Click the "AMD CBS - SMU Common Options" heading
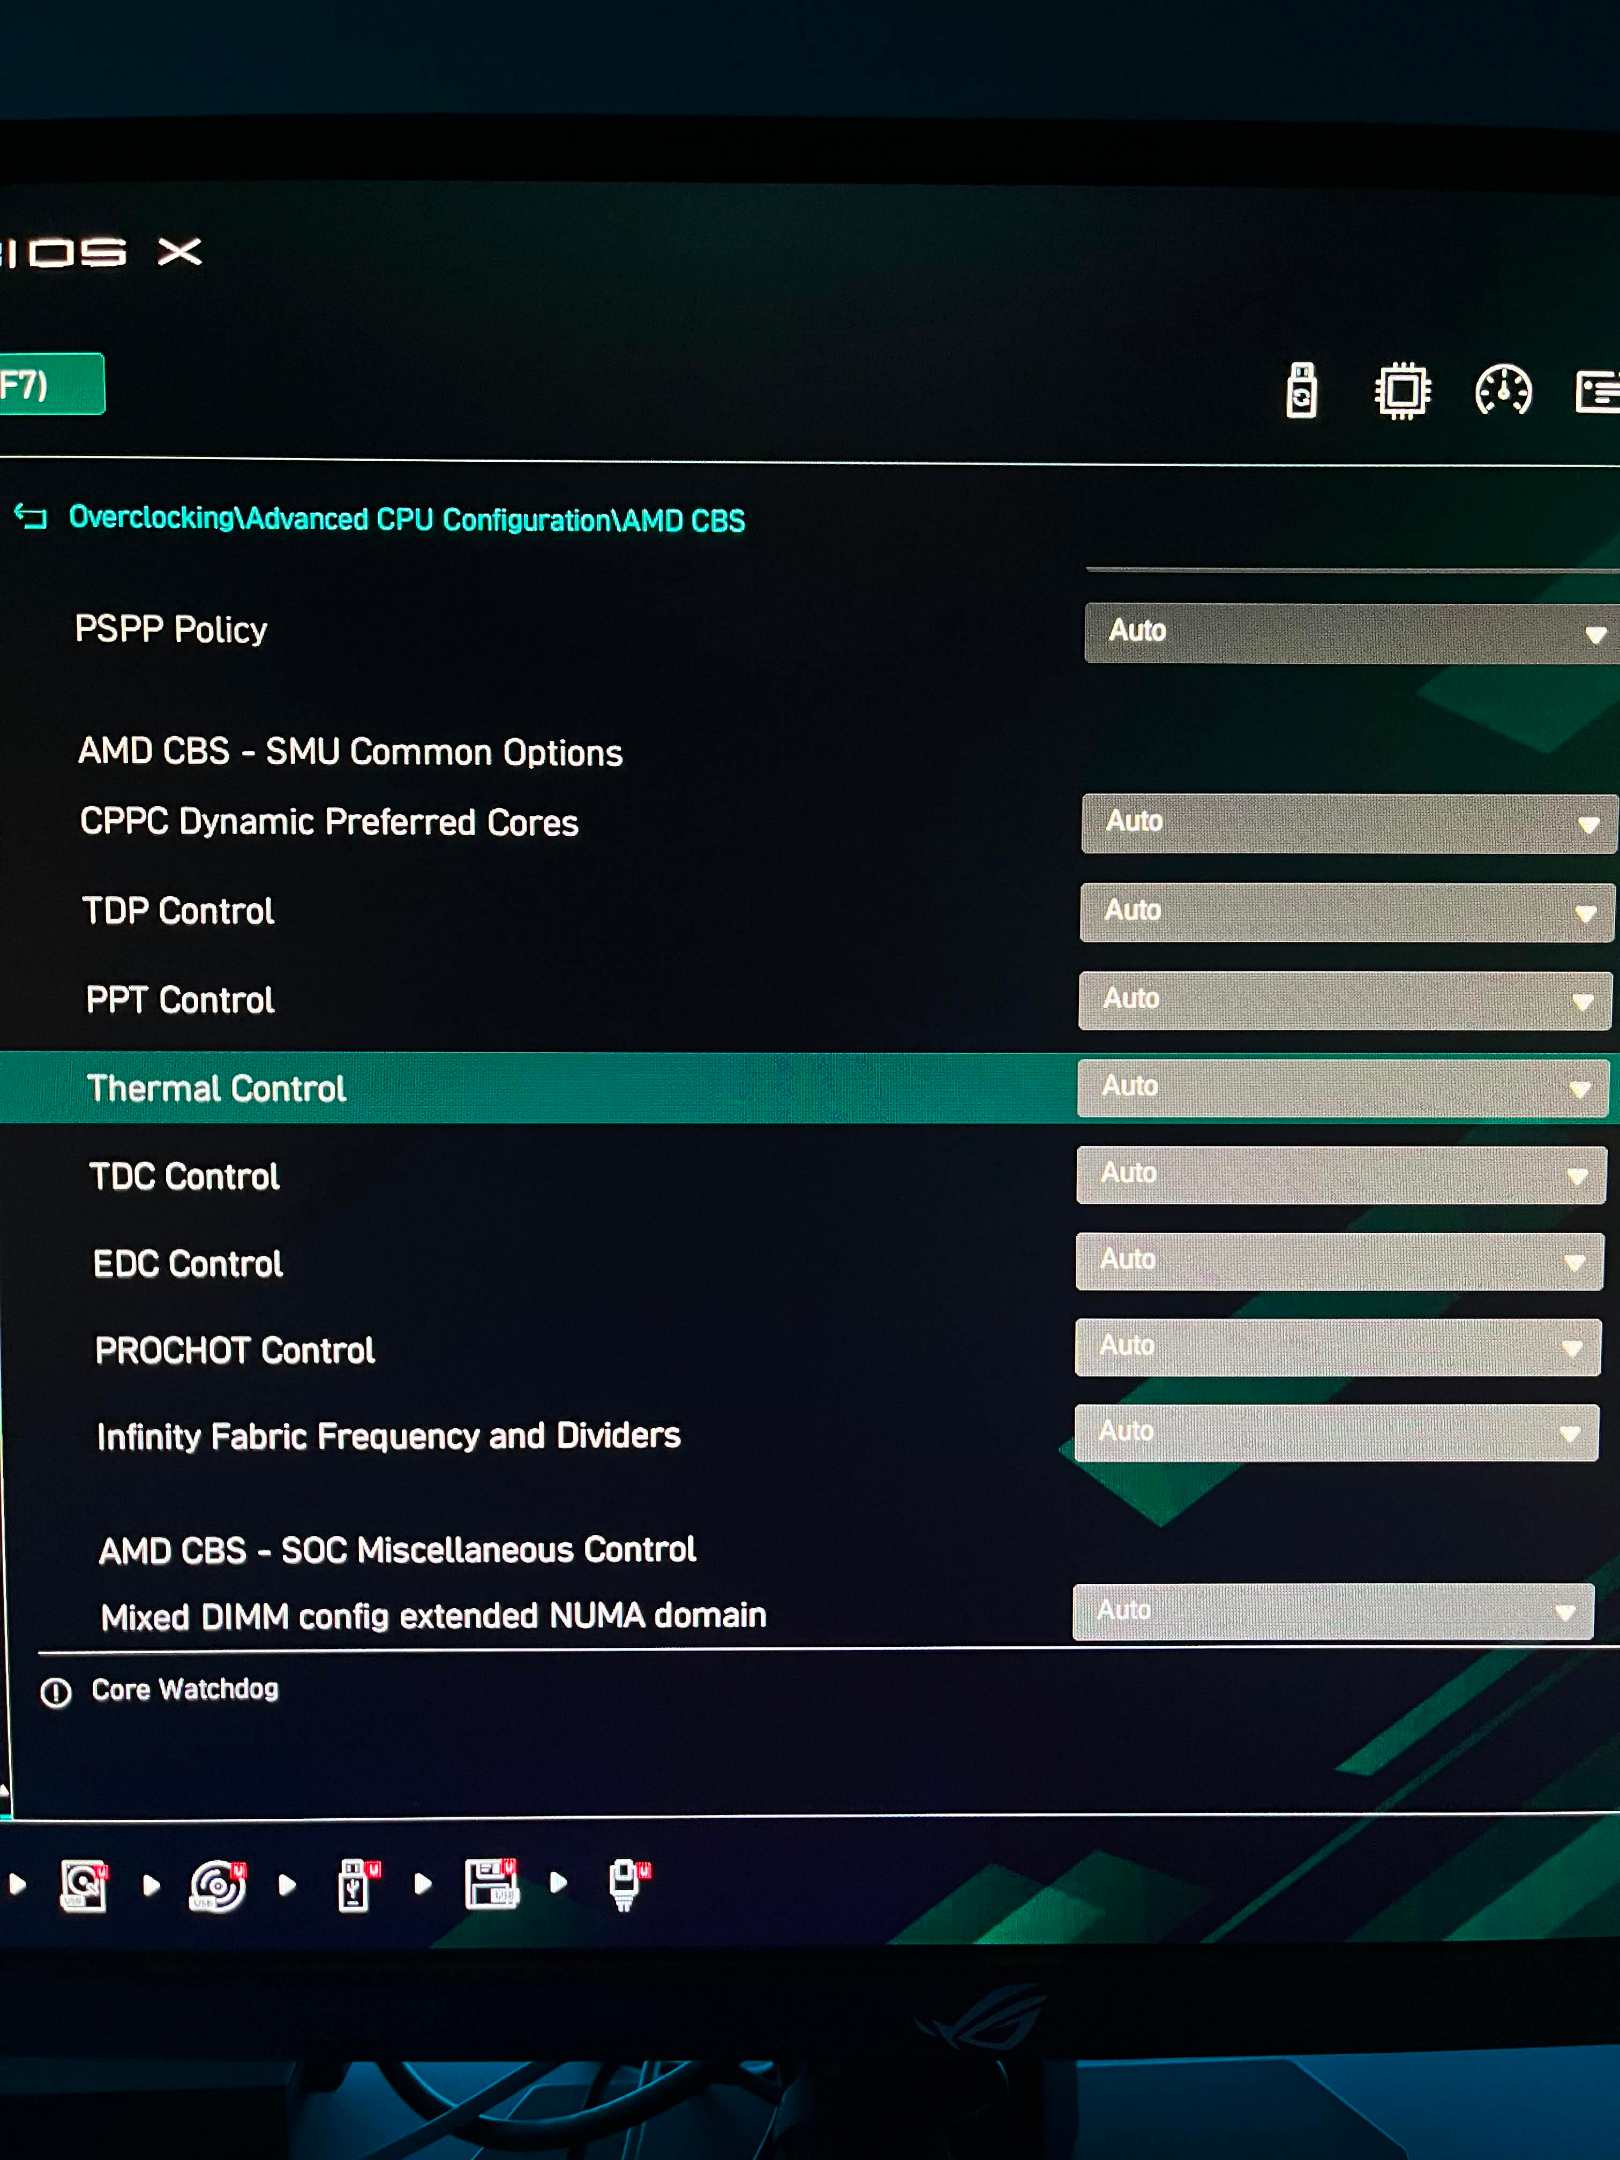Image resolution: width=1620 pixels, height=2160 pixels. click(x=350, y=752)
